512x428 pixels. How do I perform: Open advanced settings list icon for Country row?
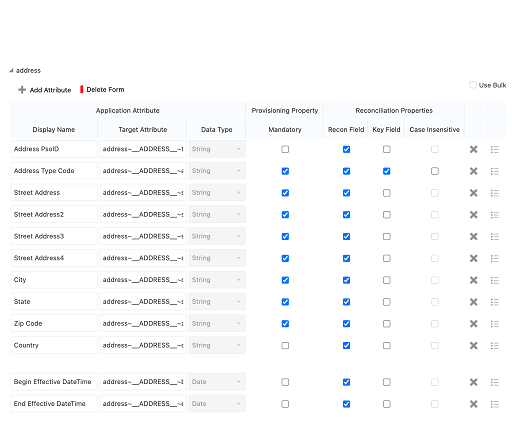click(495, 346)
